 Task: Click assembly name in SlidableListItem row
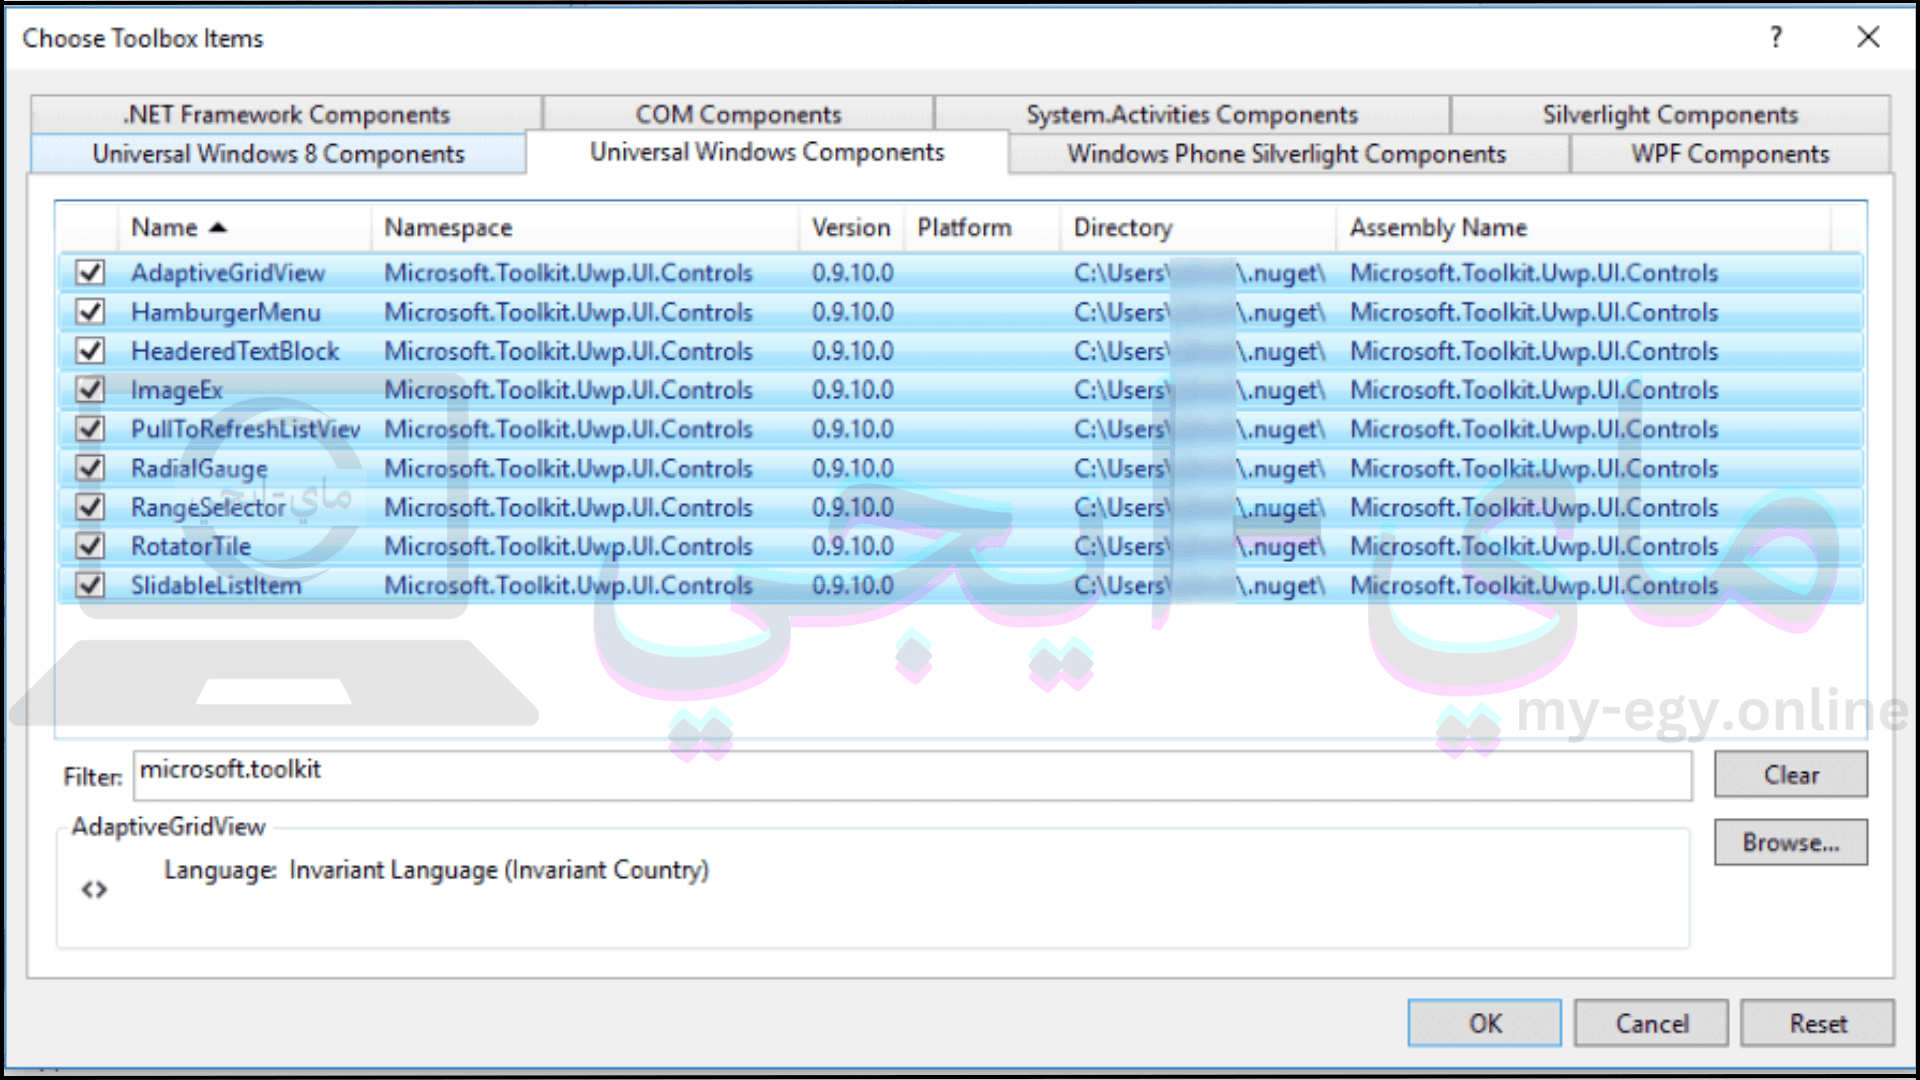click(1534, 585)
